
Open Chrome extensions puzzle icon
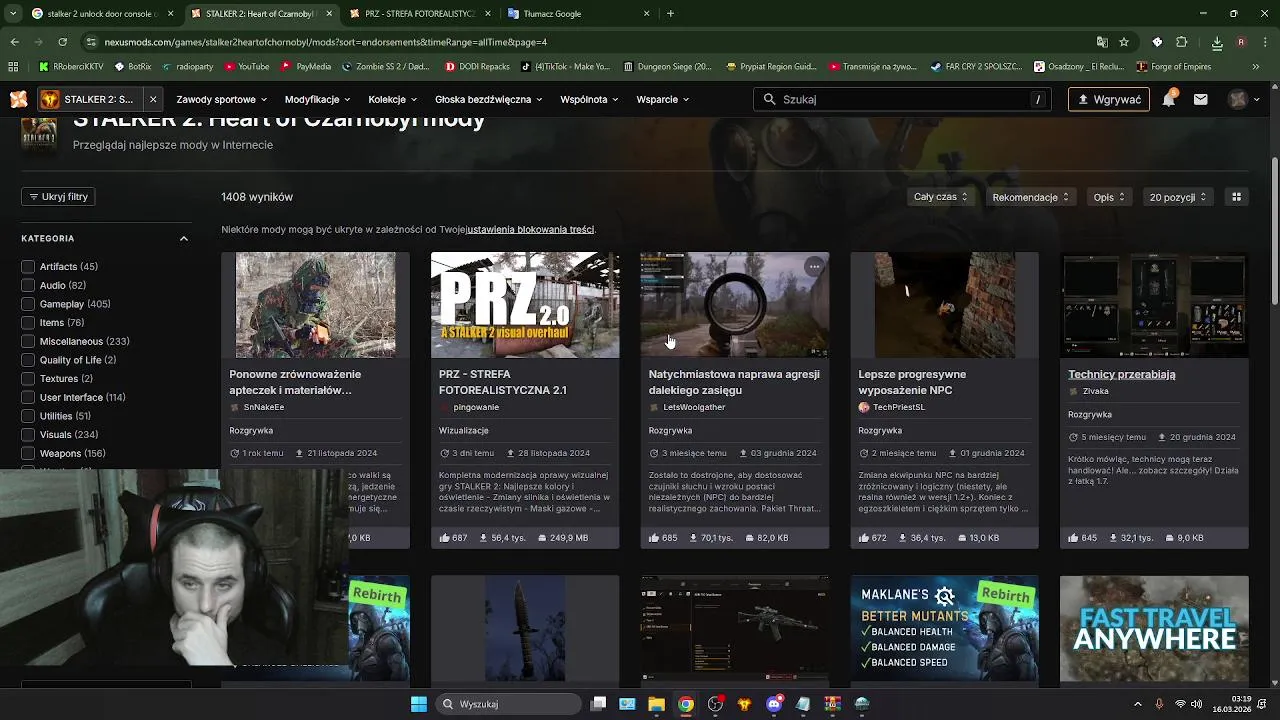(1182, 42)
